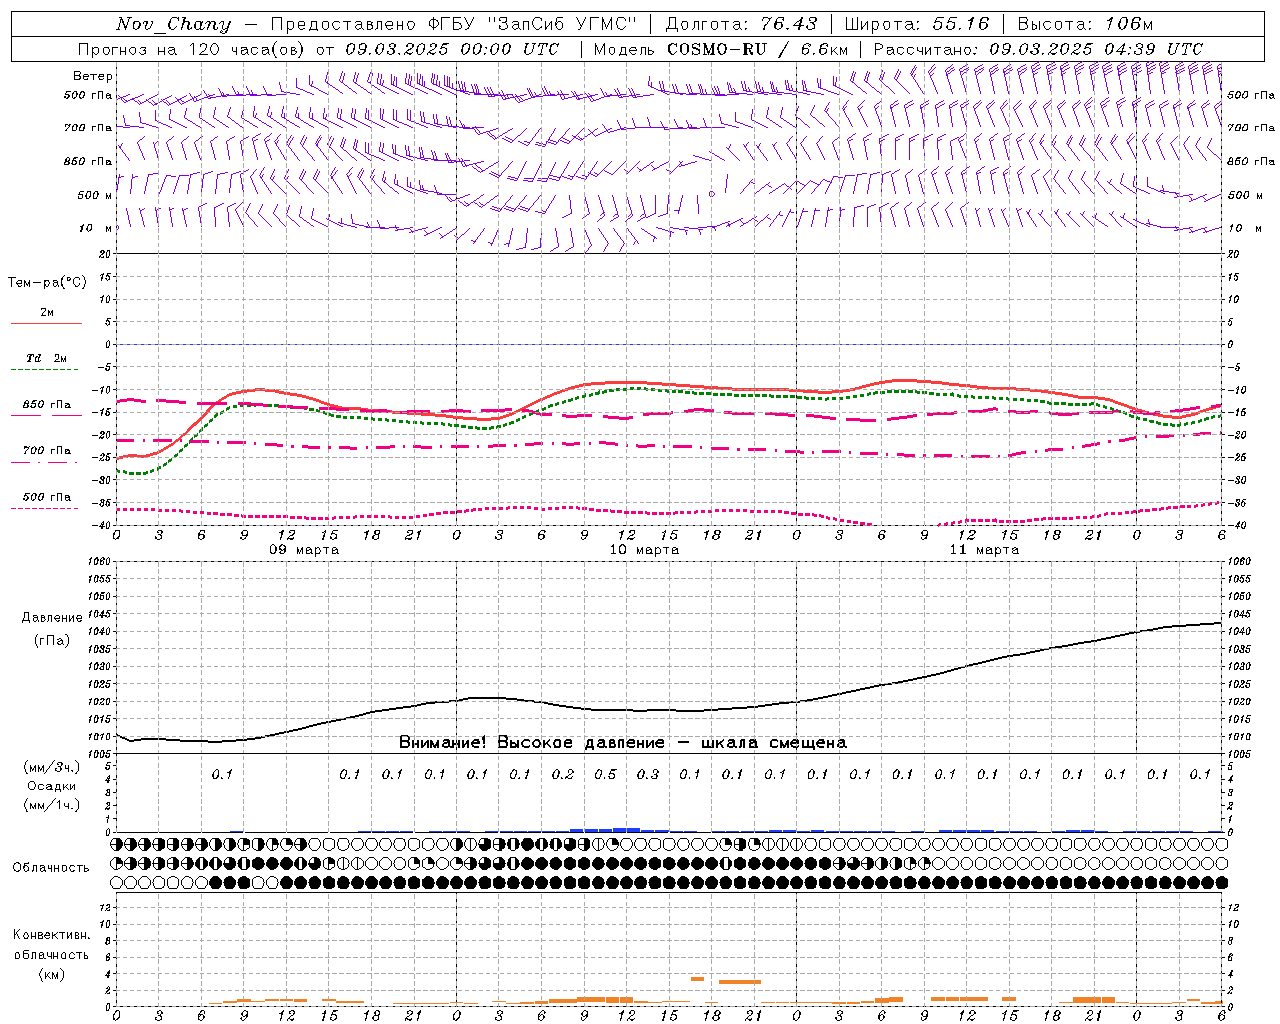The height and width of the screenshot is (1024, 1280).
Task: Click the "Конвективн." convective cloud label
Action: pyautogui.click(x=52, y=935)
